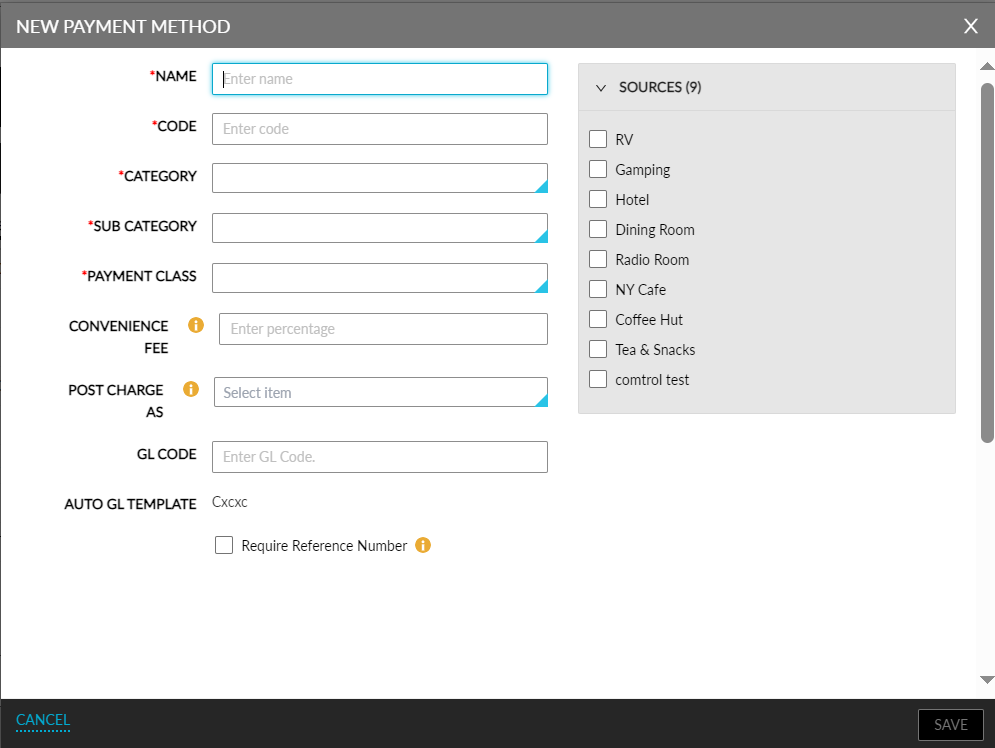This screenshot has height=748, width=995.
Task: Select the Coffee Hut source
Action: click(x=598, y=319)
